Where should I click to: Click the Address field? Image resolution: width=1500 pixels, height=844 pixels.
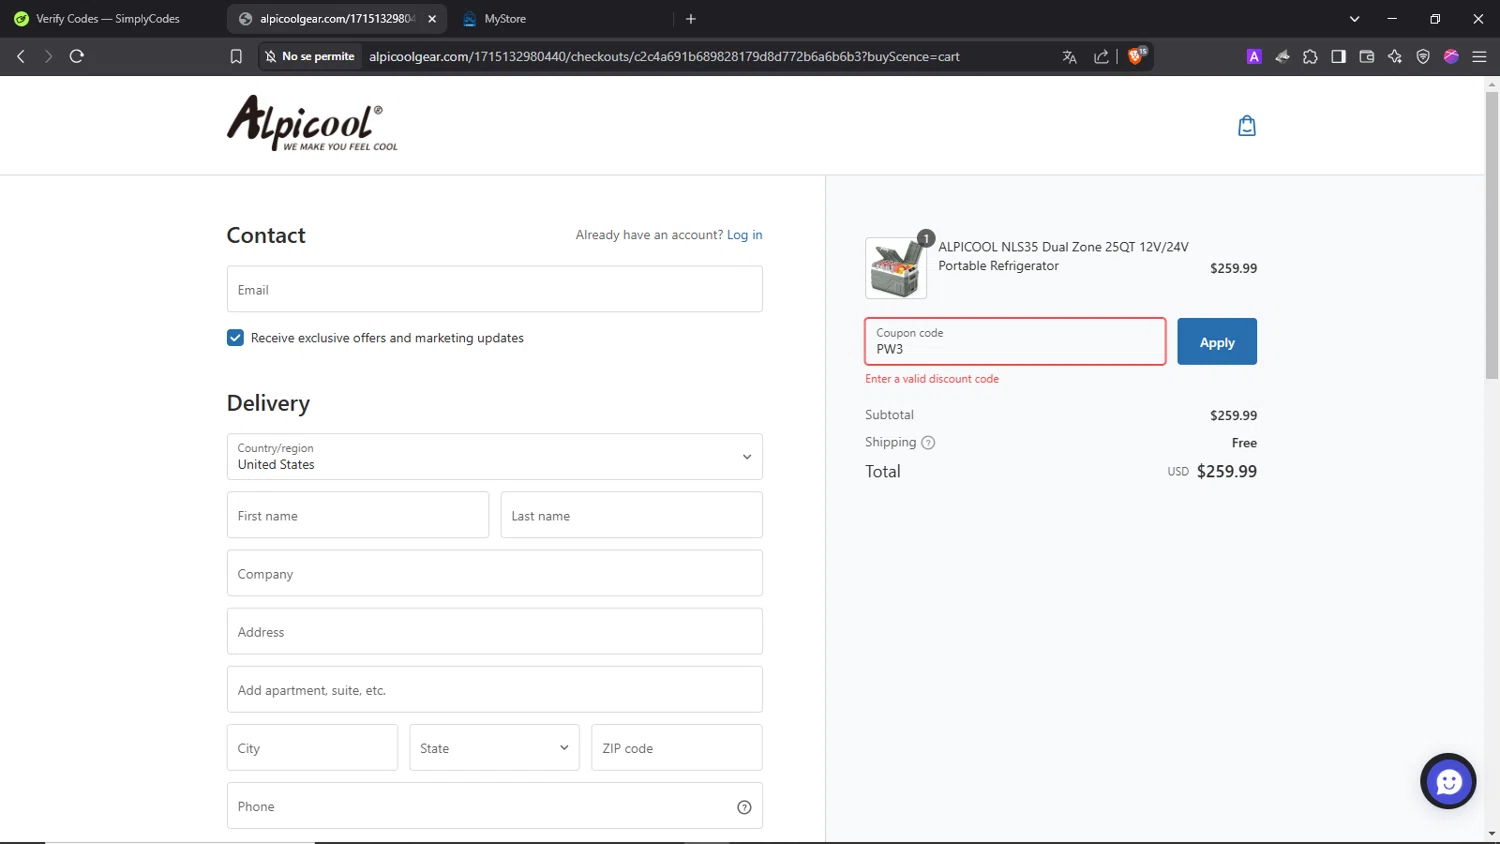[x=494, y=631]
